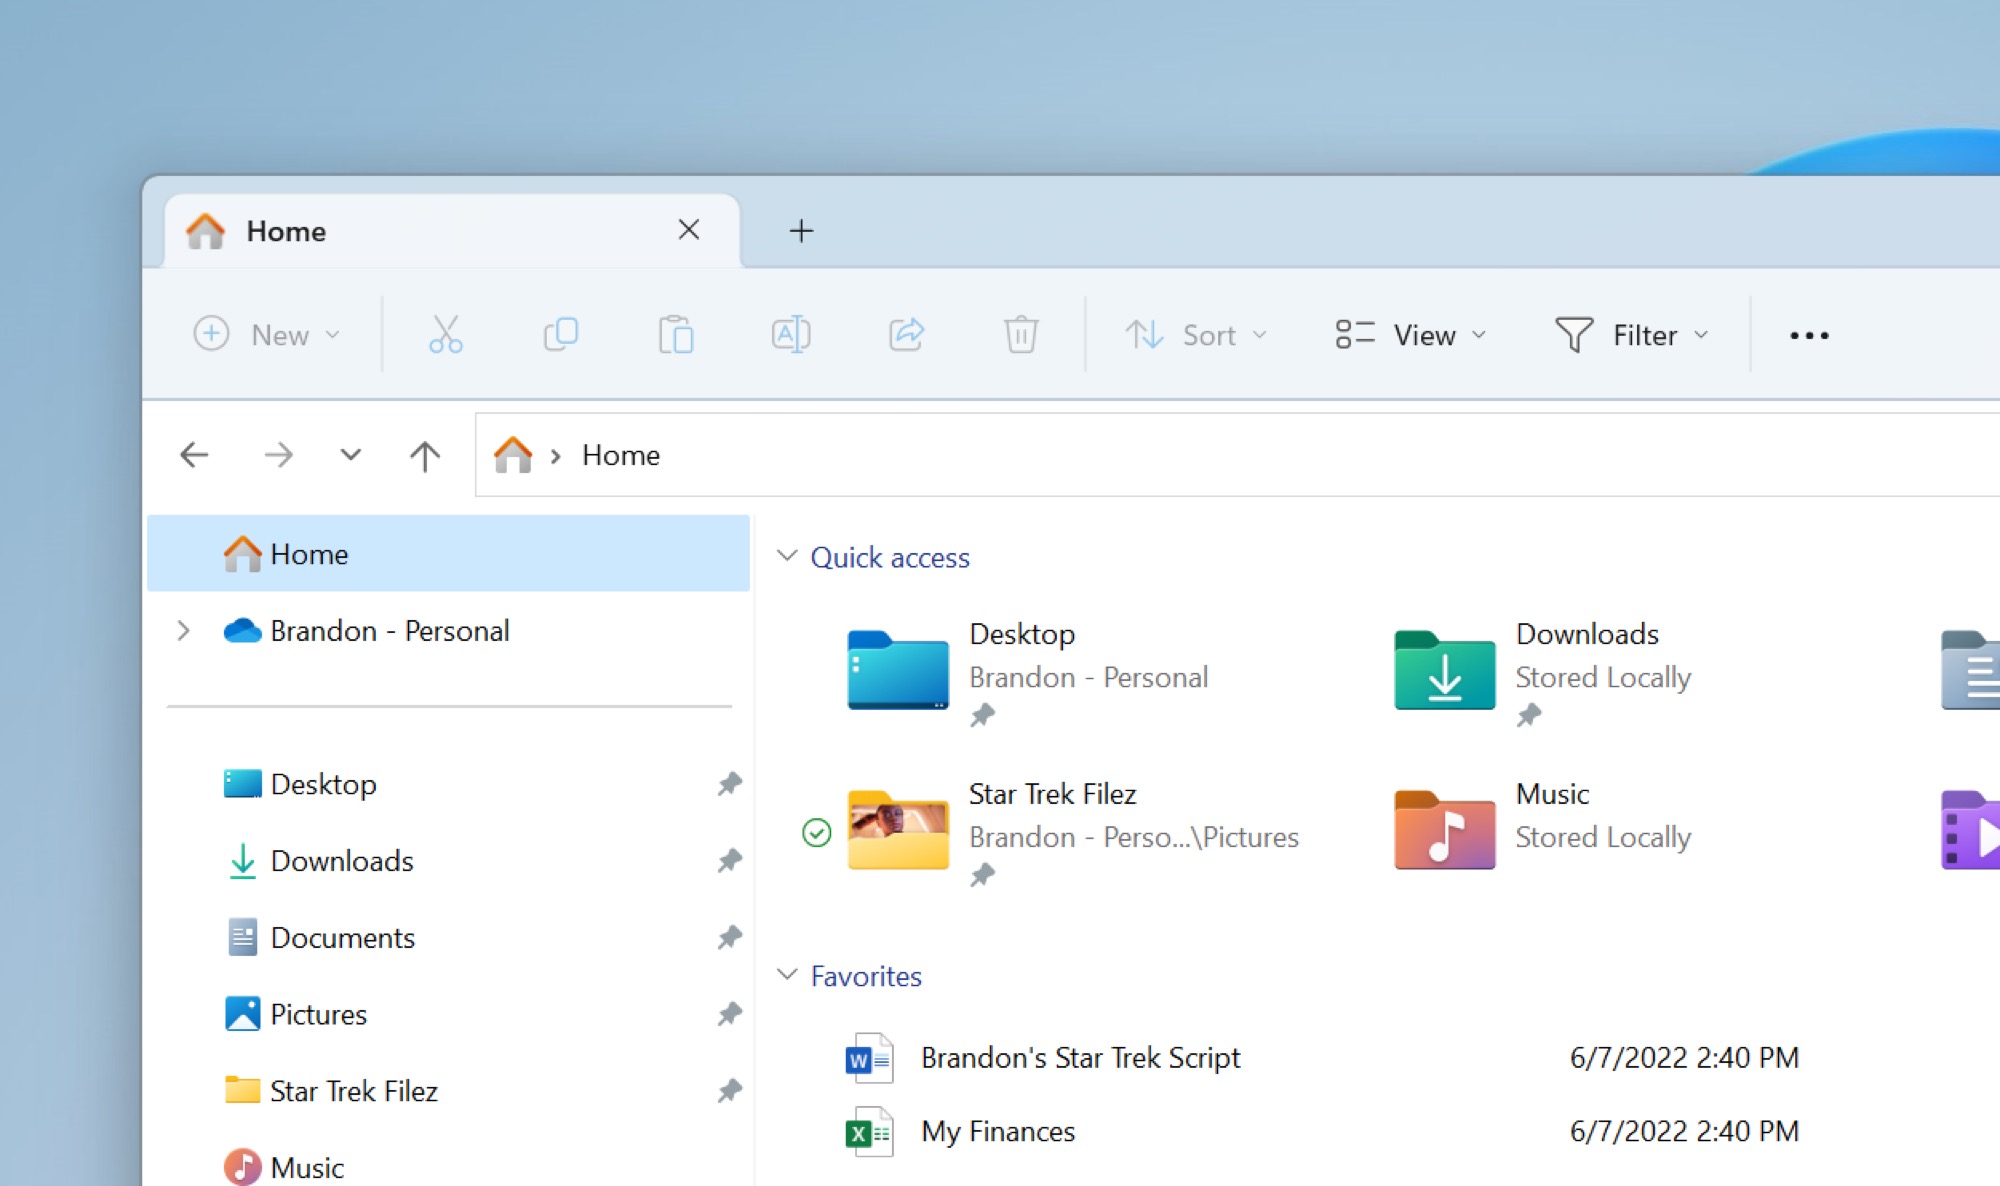This screenshot has width=2000, height=1186.
Task: Click the Rename icon
Action: 791,334
